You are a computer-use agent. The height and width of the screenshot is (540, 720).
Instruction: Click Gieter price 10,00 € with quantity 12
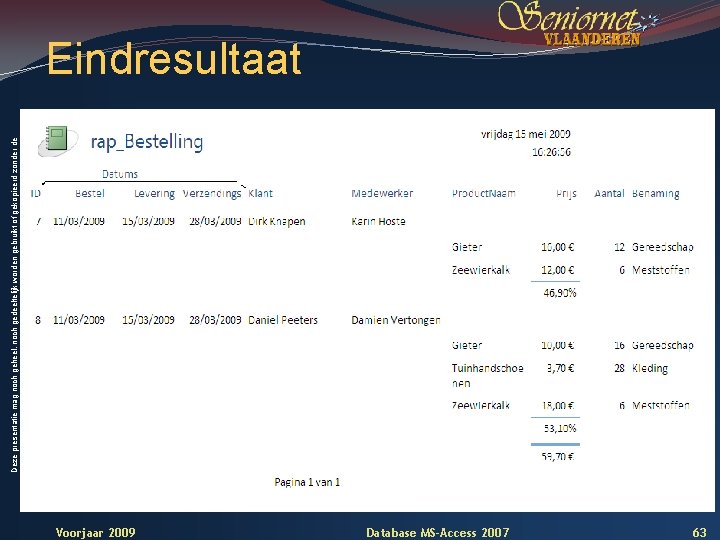[557, 247]
